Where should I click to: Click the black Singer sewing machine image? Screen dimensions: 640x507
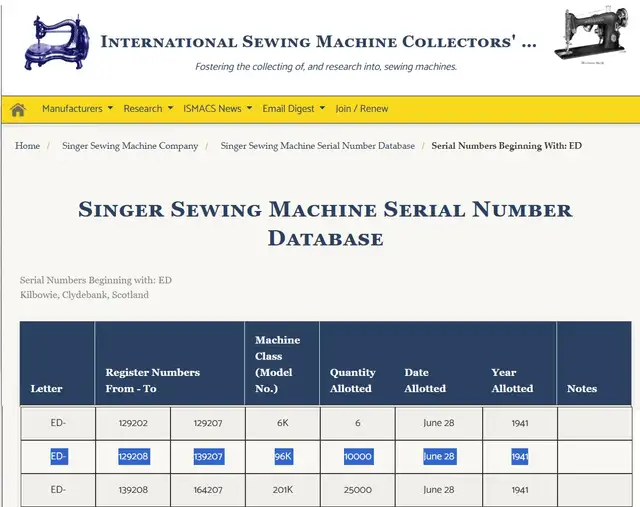pos(591,35)
